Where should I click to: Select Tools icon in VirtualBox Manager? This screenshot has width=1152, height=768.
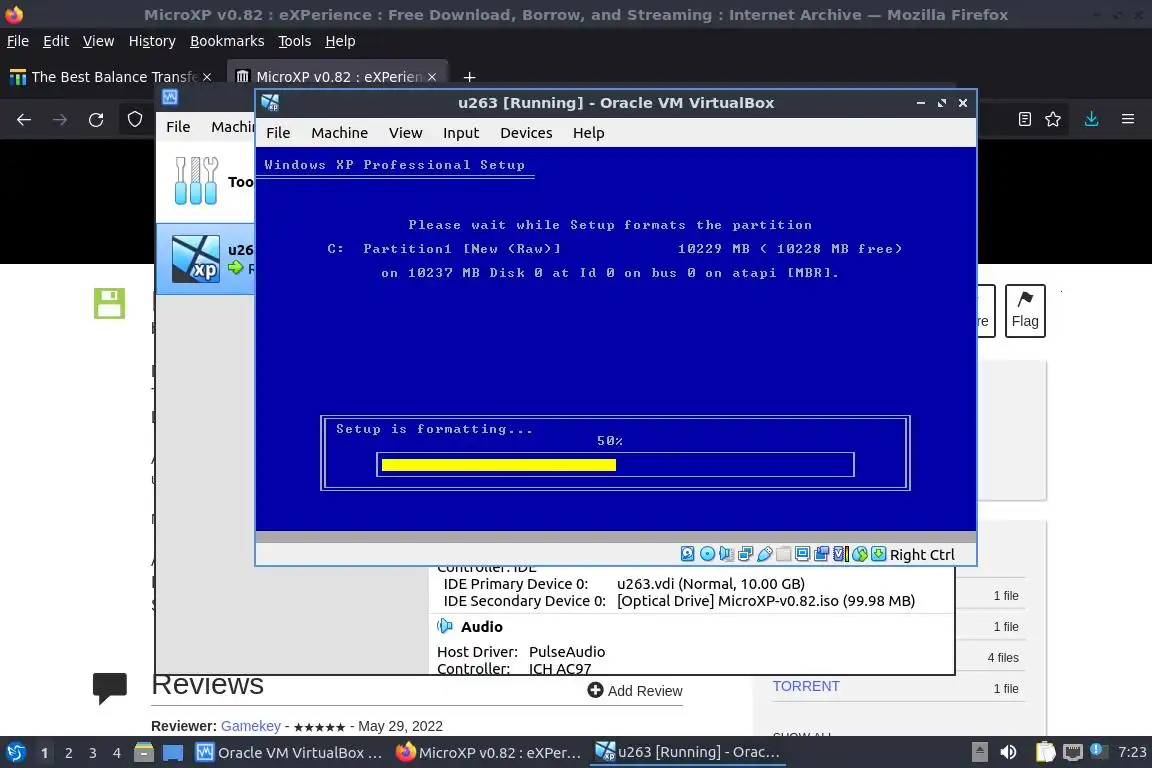196,181
